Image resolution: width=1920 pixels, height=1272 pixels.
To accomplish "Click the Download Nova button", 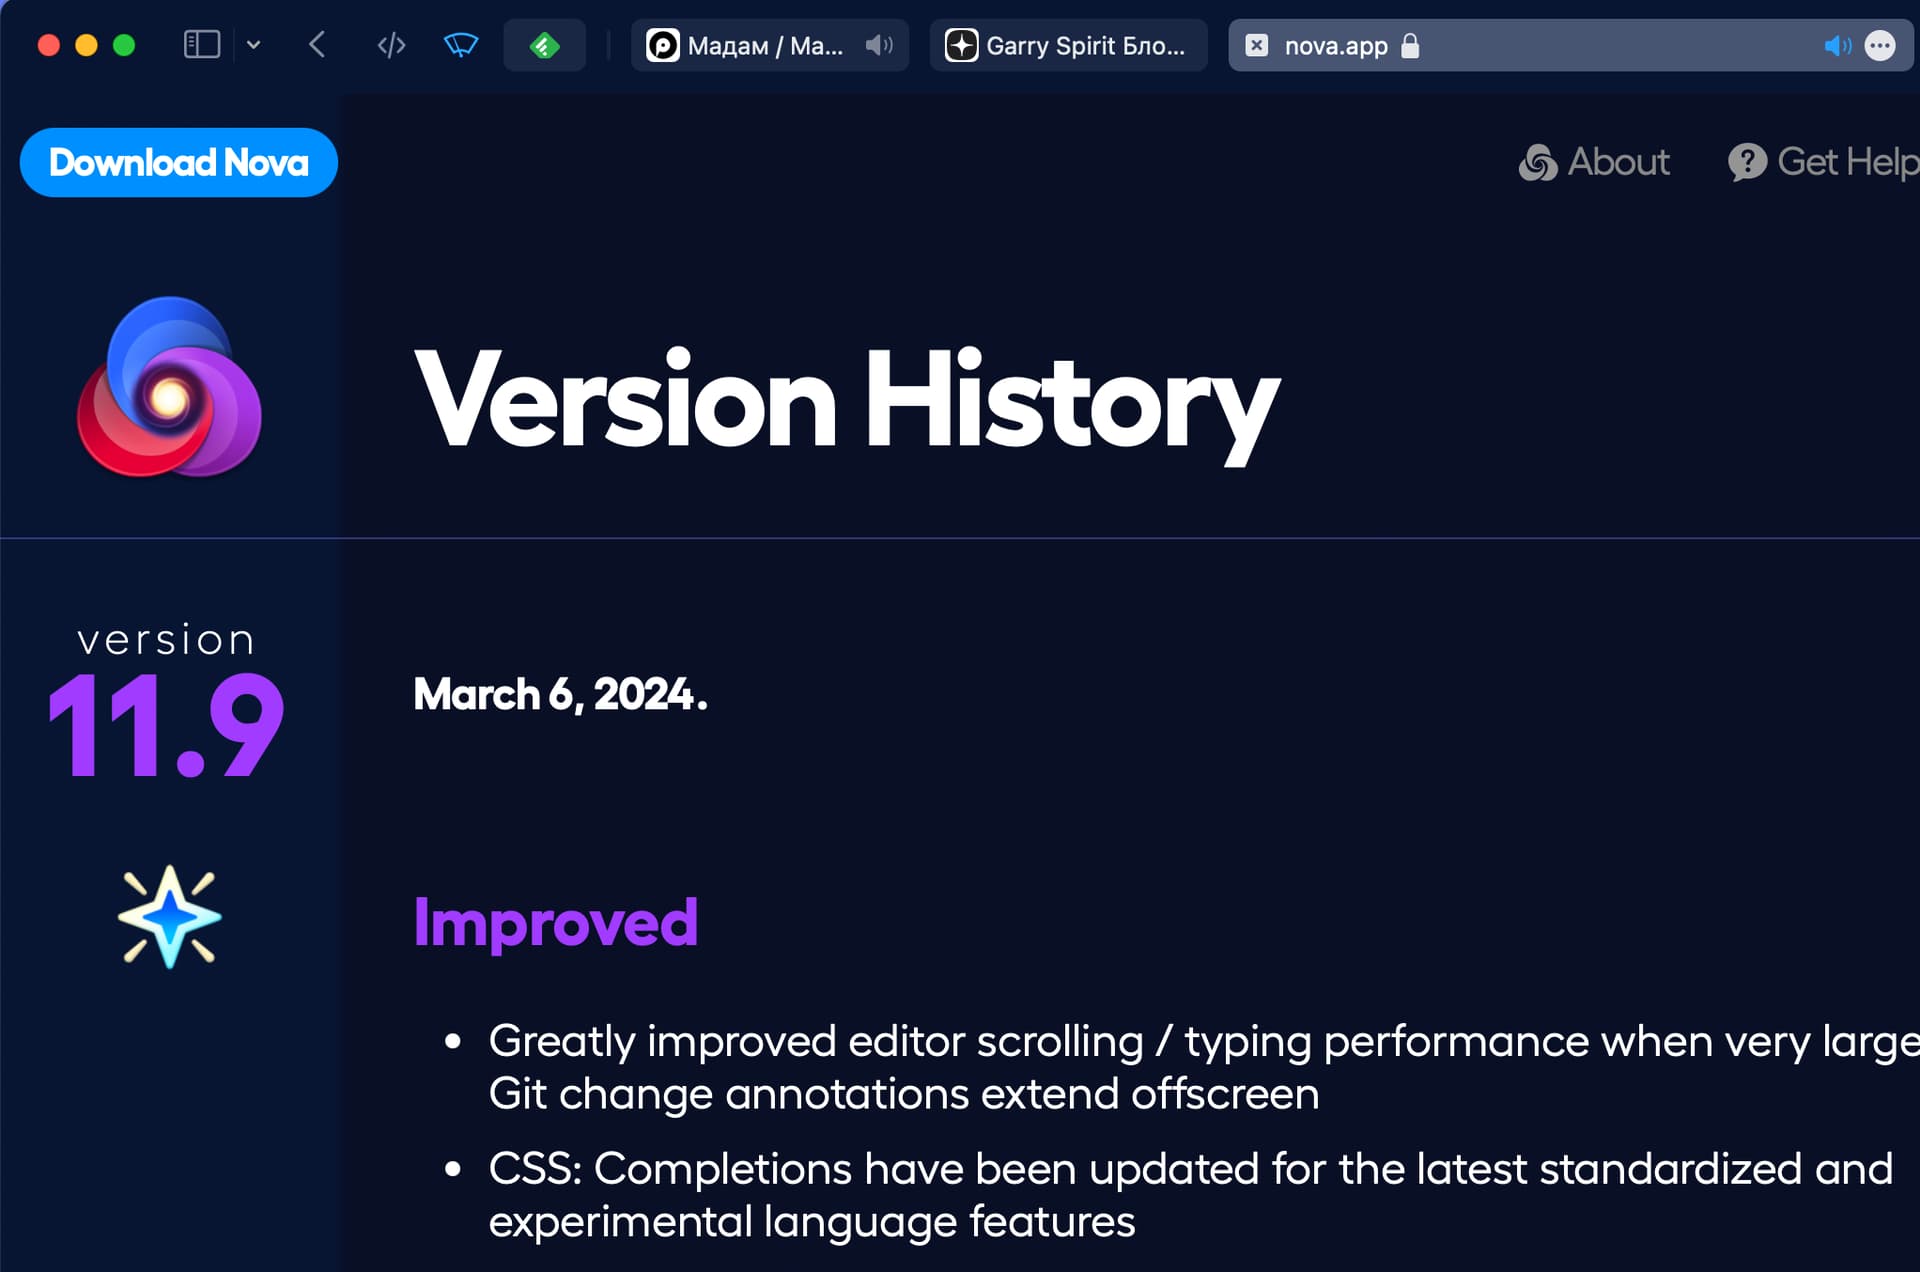I will [x=179, y=162].
